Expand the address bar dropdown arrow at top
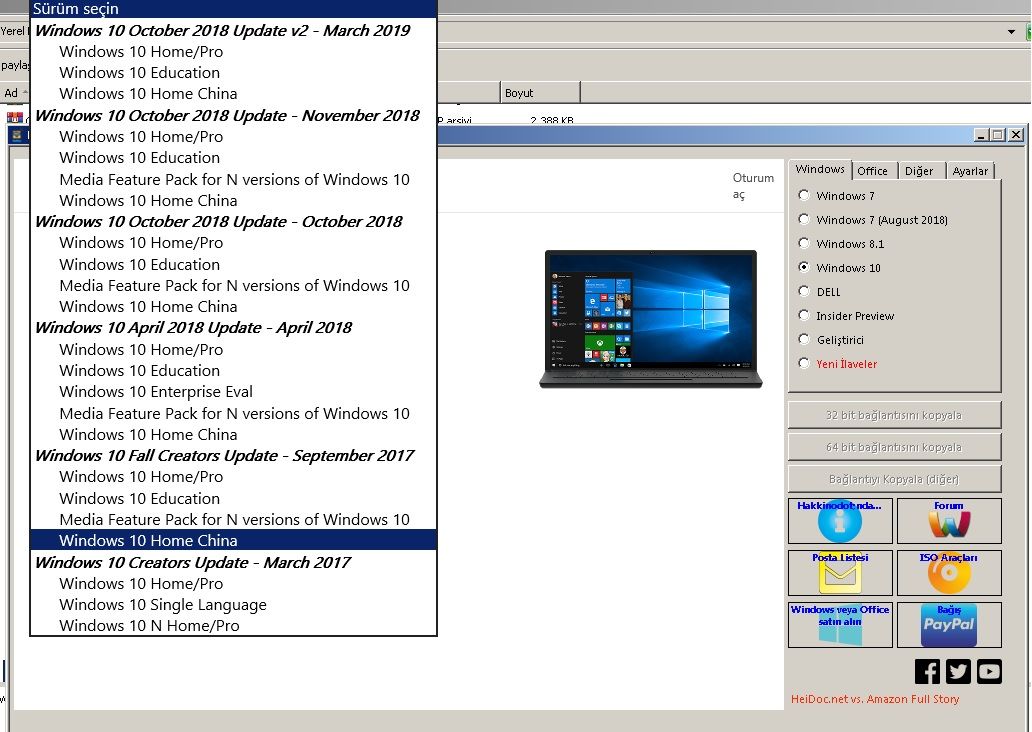 pos(1011,32)
